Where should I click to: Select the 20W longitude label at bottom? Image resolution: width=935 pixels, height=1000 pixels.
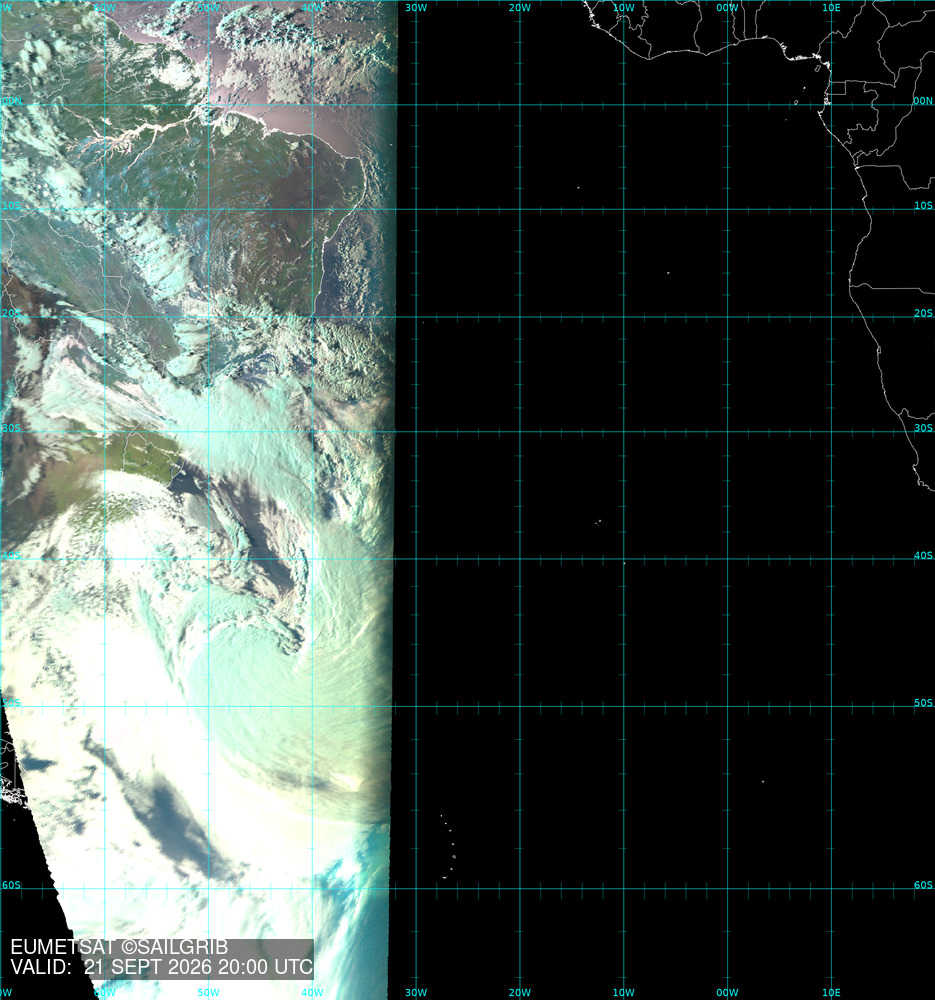point(519,992)
